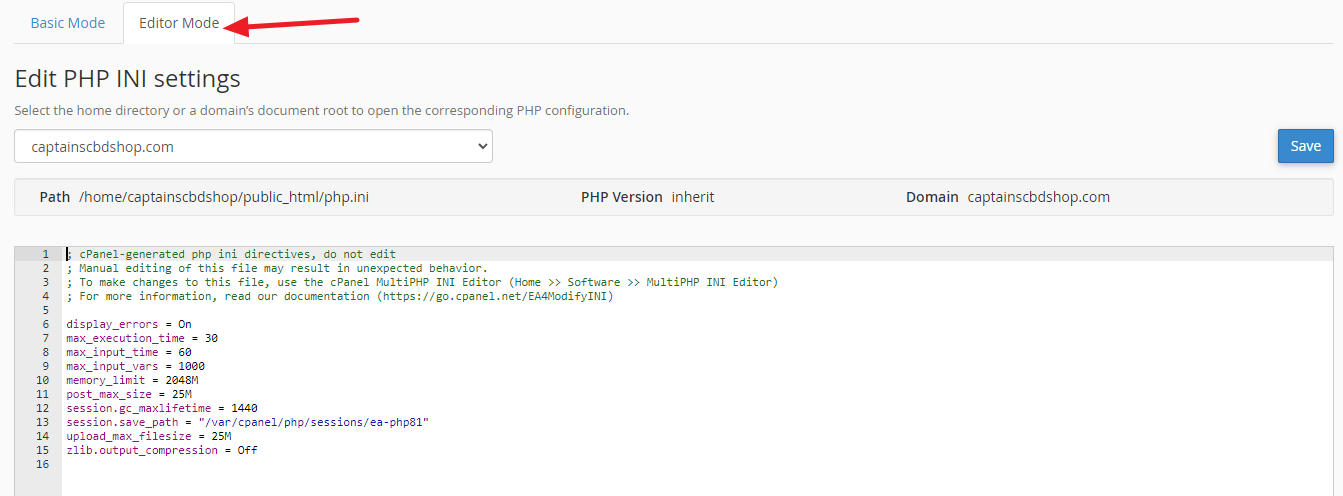The height and width of the screenshot is (496, 1343).
Task: Click the max_input_vars = 1000 line
Action: pos(135,366)
